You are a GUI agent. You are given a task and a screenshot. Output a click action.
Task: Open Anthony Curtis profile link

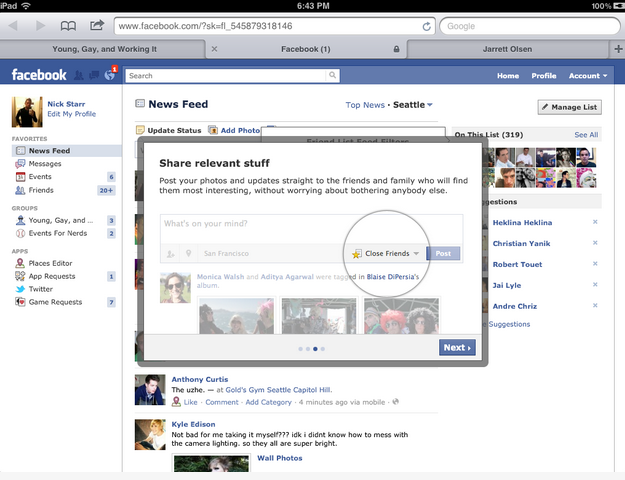click(200, 379)
